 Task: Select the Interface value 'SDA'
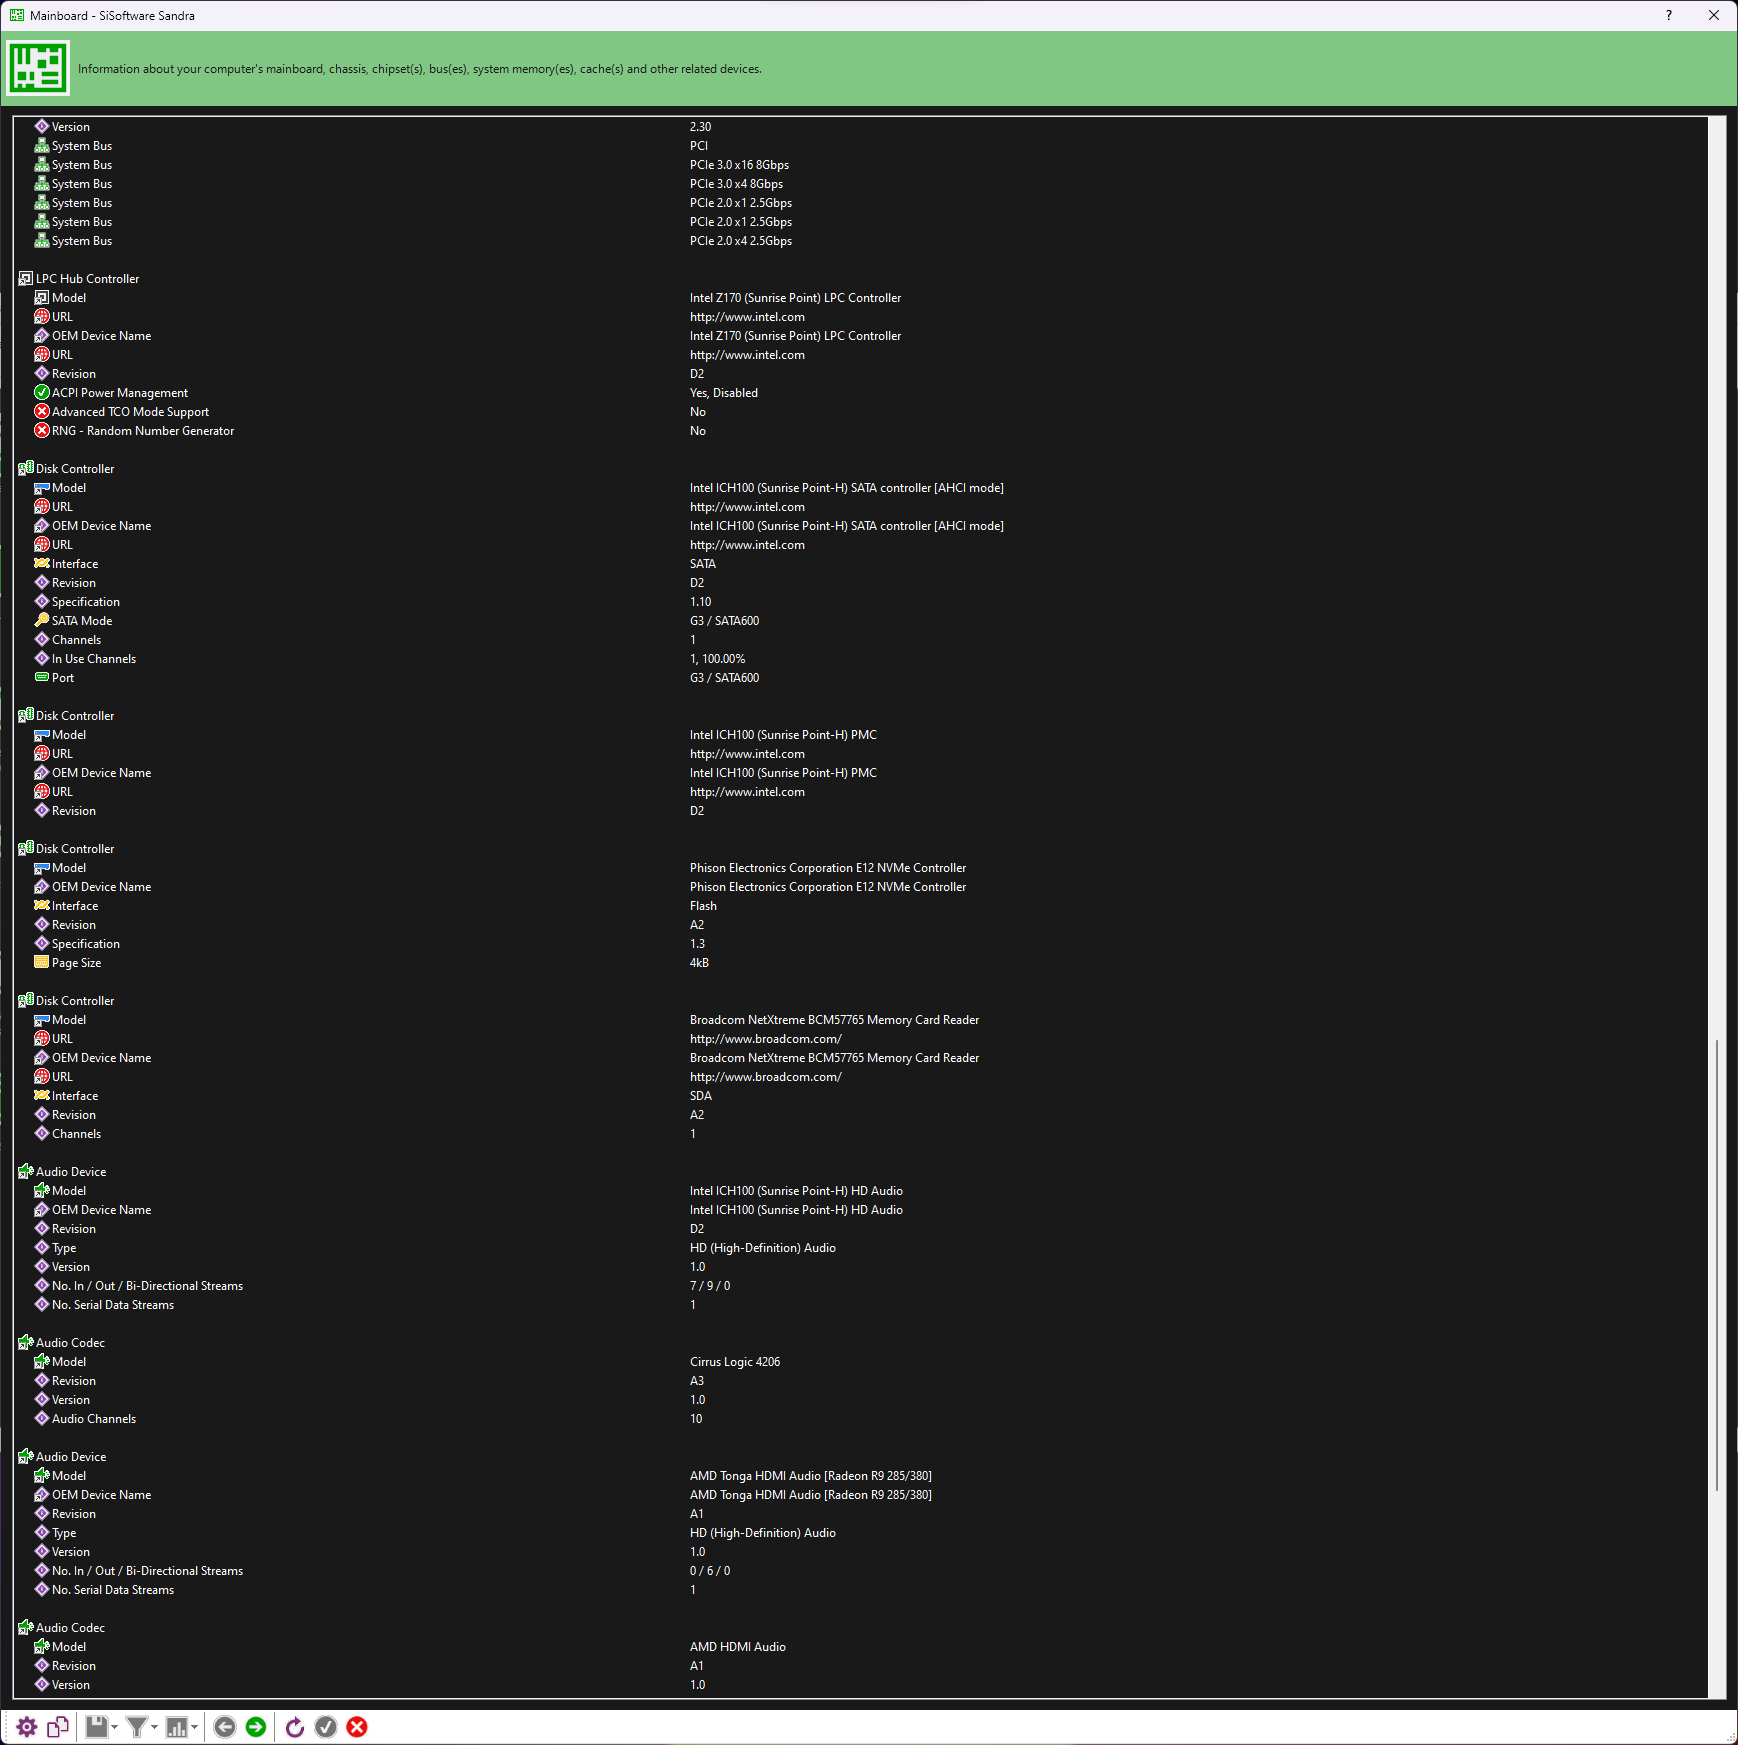click(x=701, y=1096)
